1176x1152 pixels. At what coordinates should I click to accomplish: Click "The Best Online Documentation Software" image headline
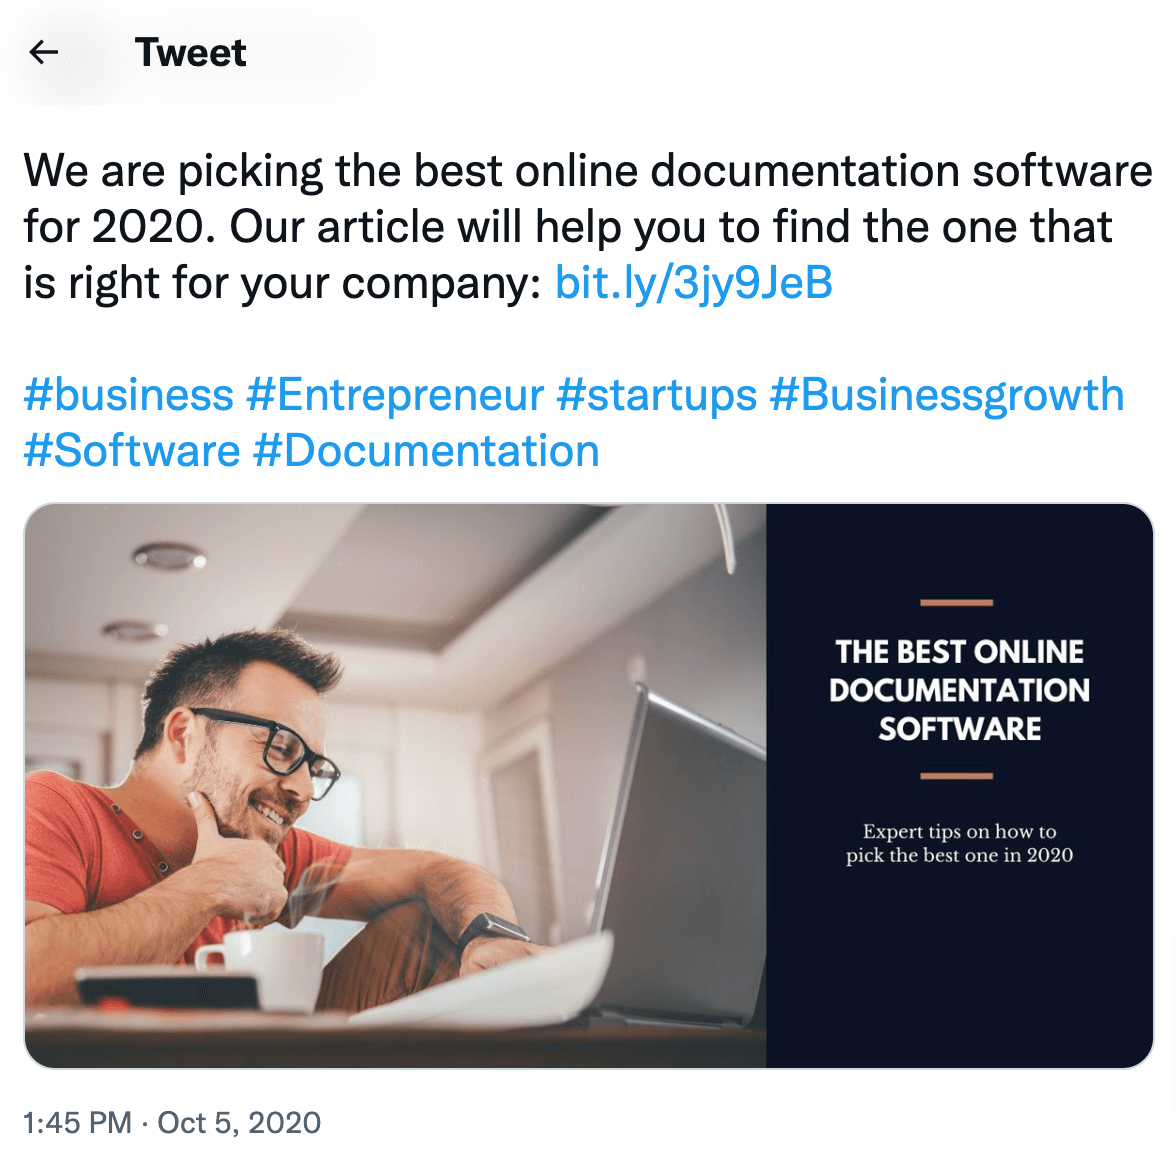pos(959,690)
